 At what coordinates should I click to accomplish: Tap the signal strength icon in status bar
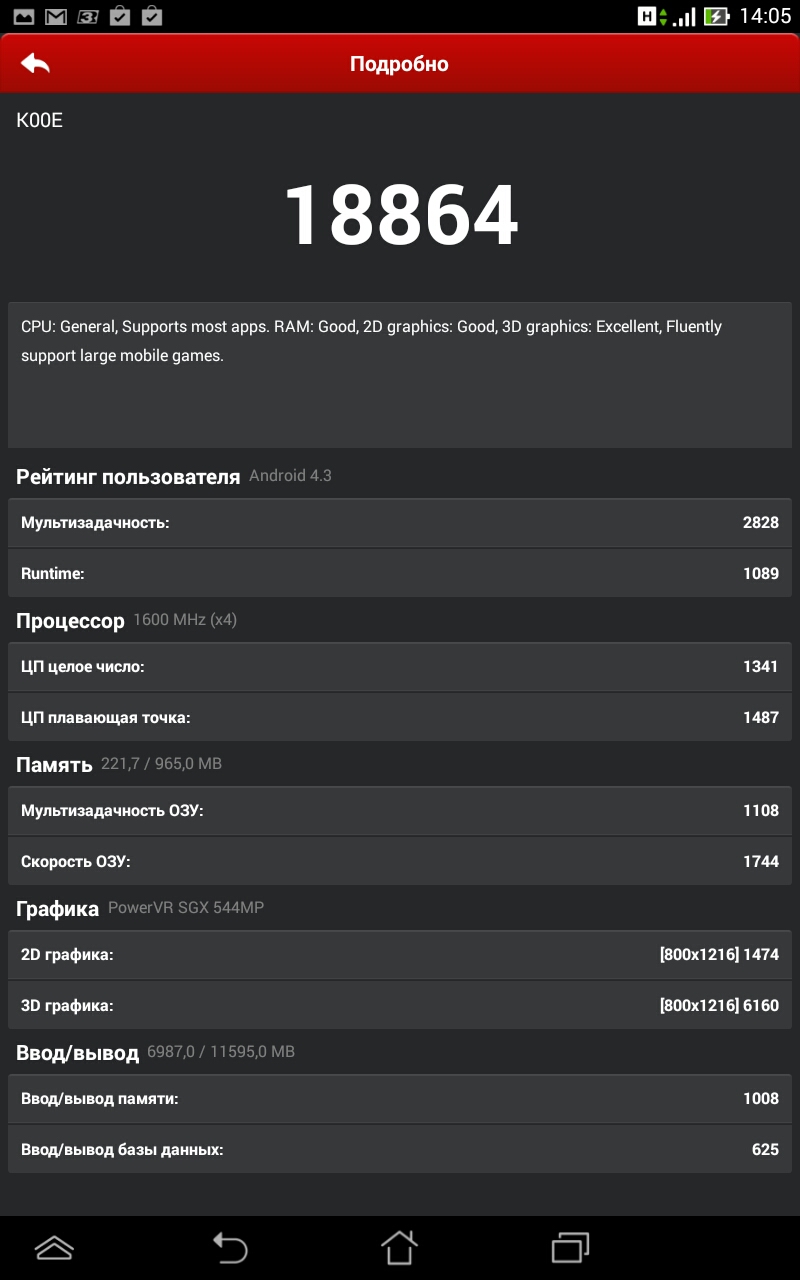684,16
